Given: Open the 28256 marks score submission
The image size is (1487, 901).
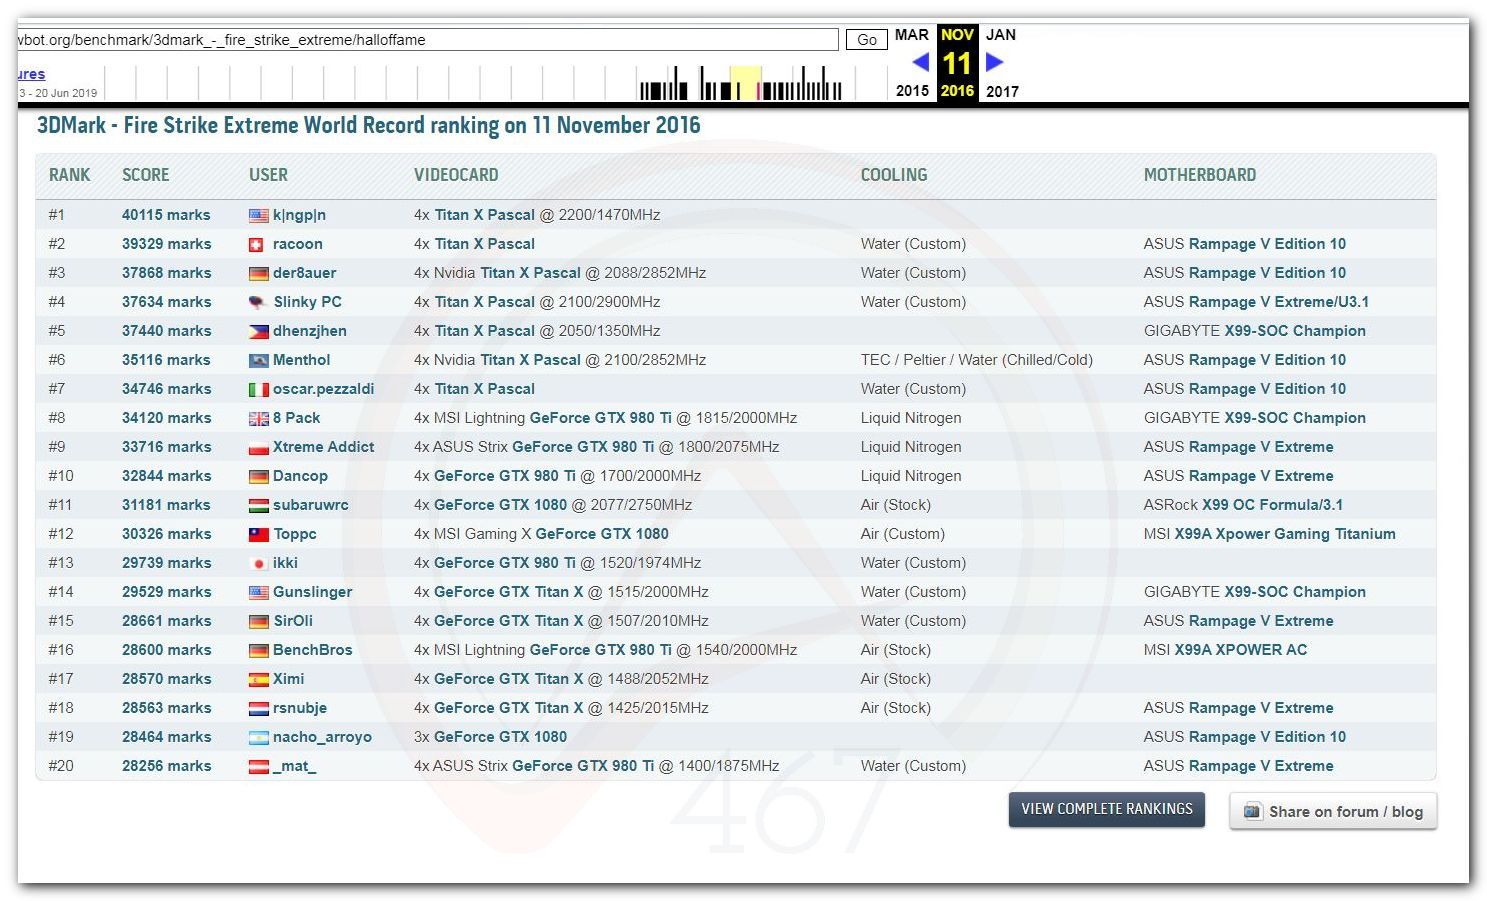Looking at the screenshot, I should 166,766.
